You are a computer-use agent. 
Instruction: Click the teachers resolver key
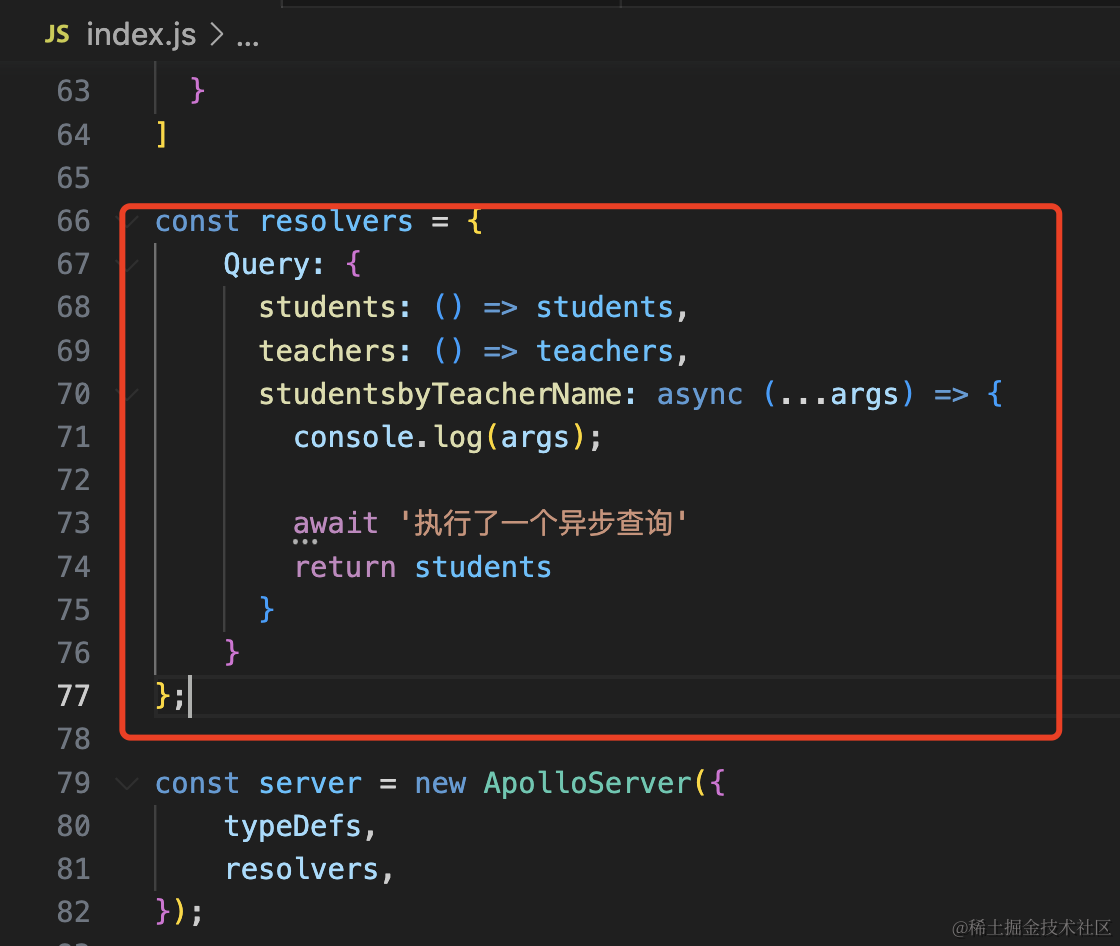[x=326, y=351]
